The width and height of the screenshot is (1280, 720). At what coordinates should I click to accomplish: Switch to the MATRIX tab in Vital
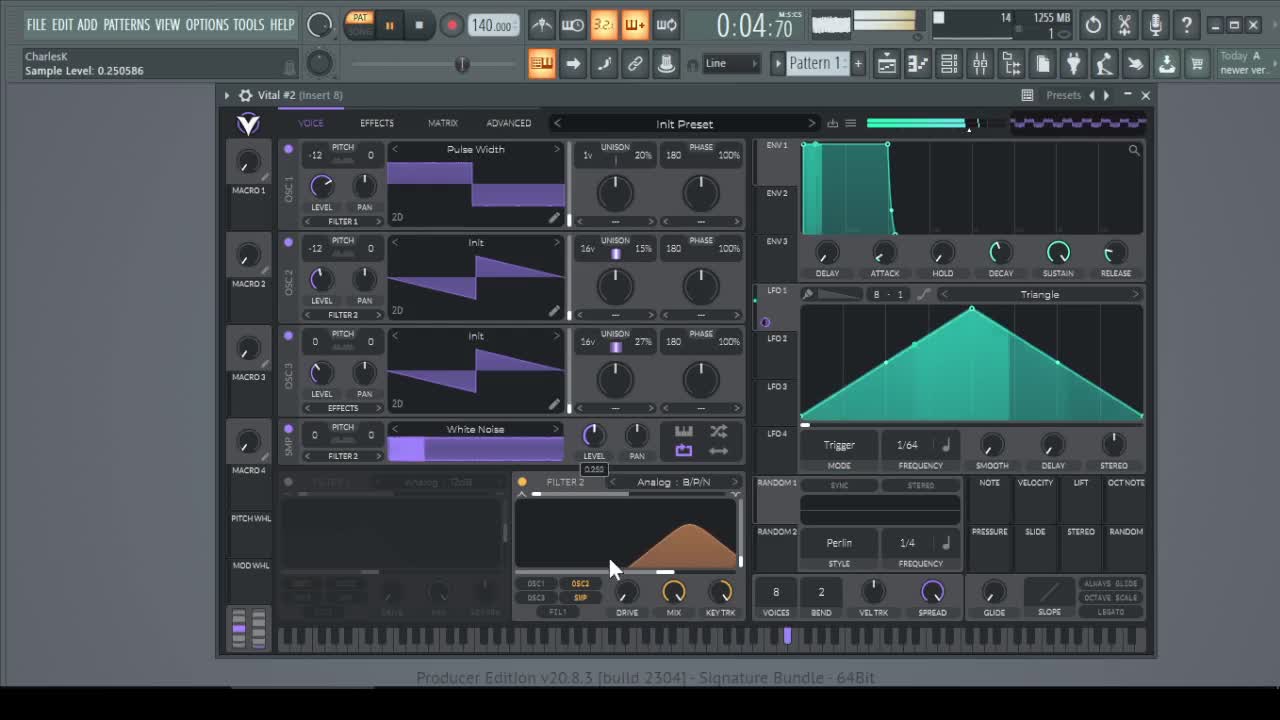point(443,123)
